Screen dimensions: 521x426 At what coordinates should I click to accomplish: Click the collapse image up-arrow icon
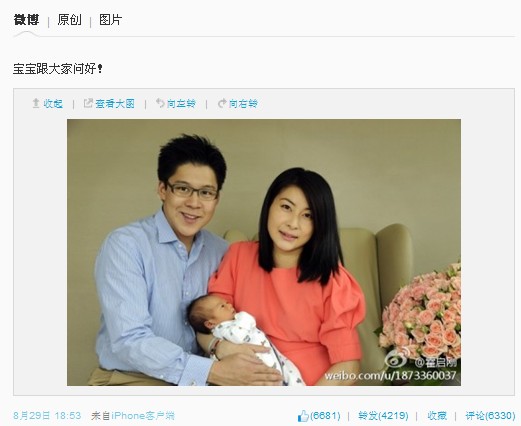pos(36,103)
